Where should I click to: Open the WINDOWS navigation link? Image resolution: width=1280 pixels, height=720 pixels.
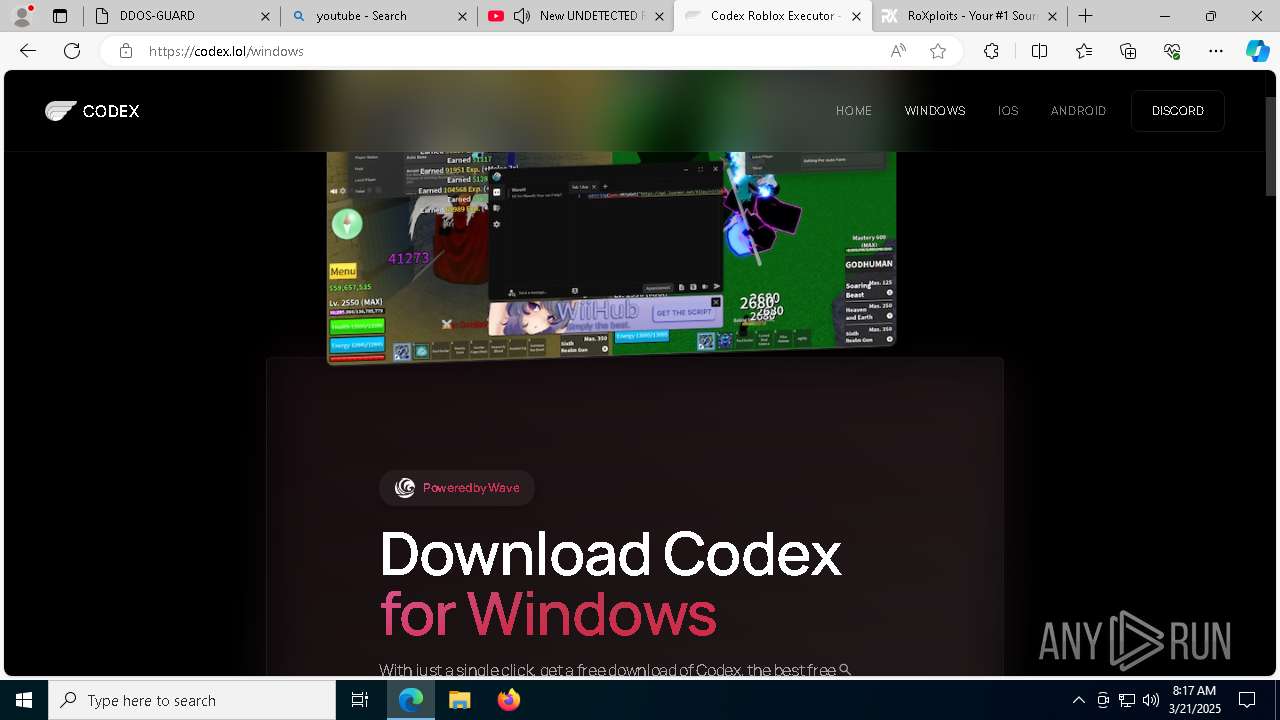(935, 111)
